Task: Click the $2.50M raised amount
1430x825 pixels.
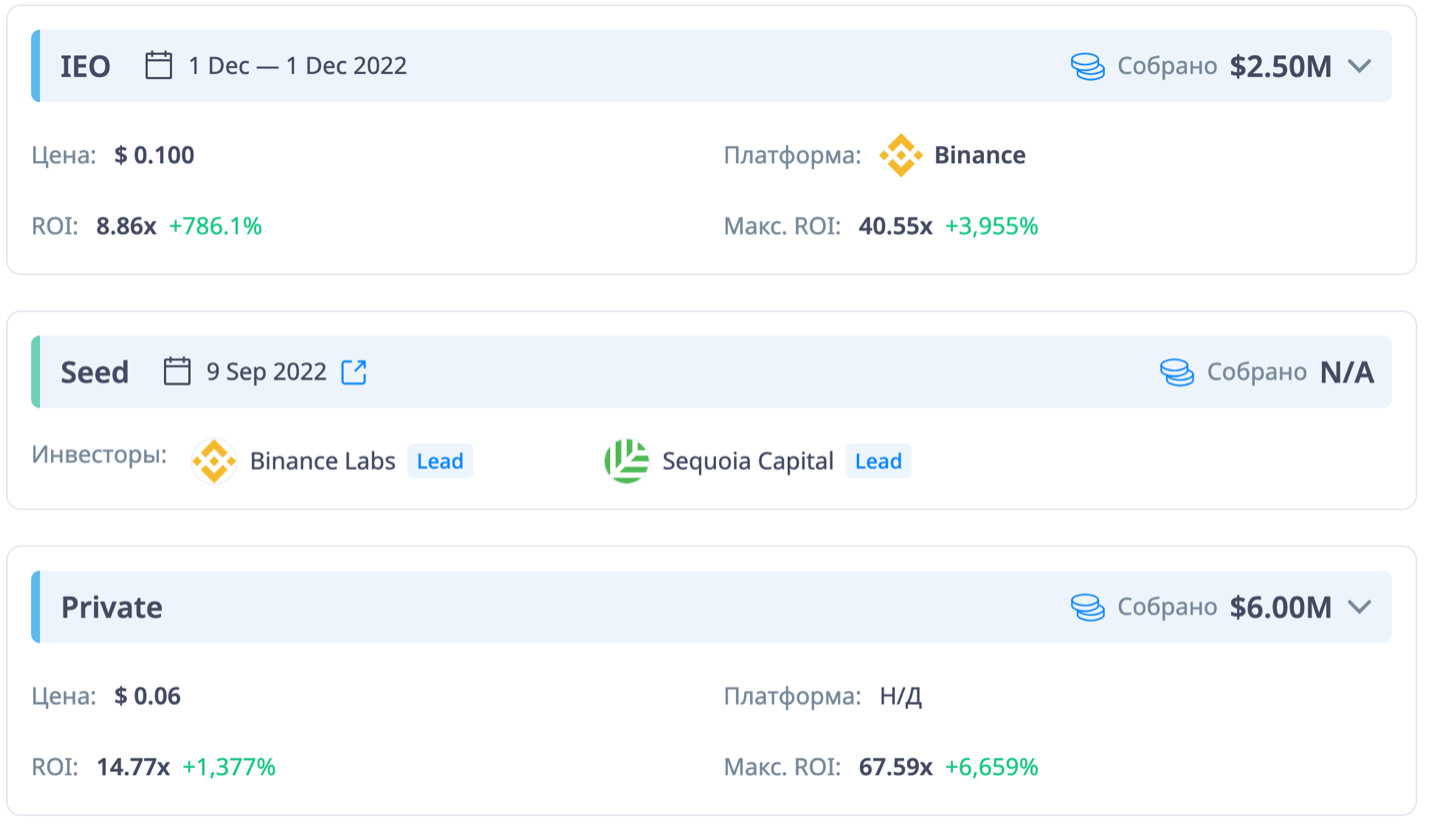Action: [1280, 66]
